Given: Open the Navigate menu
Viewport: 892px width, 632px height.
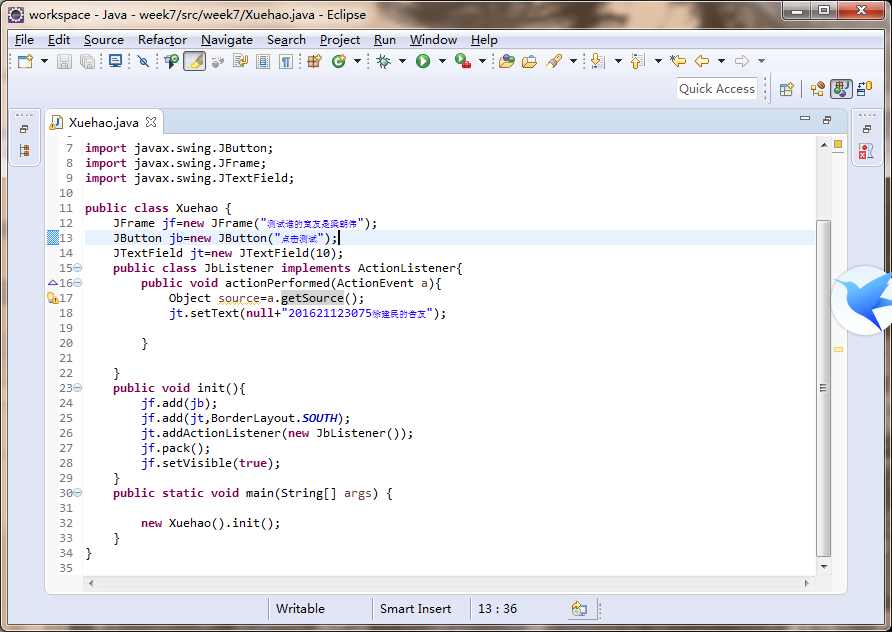Looking at the screenshot, I should click(x=226, y=40).
